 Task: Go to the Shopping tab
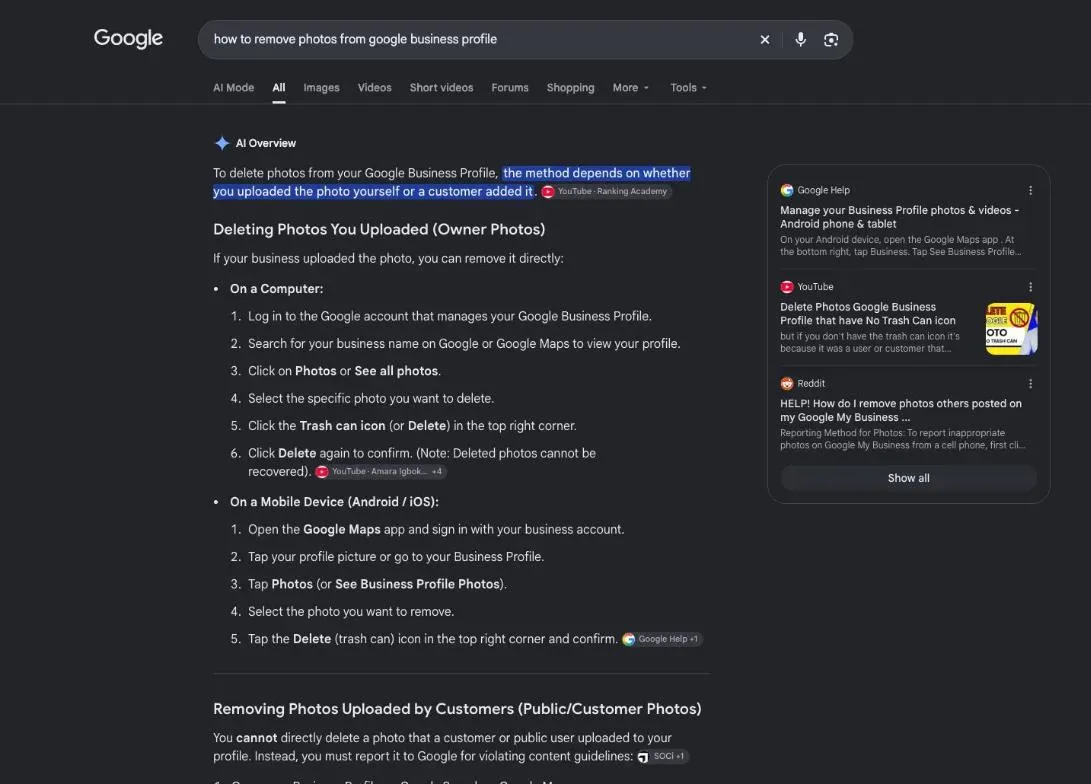[x=571, y=88]
